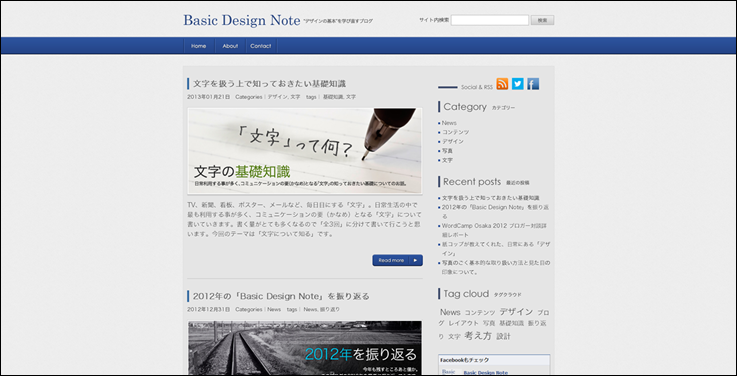This screenshot has width=737, height=376.
Task: Select デザイン in the Category list
Action: pos(453,141)
